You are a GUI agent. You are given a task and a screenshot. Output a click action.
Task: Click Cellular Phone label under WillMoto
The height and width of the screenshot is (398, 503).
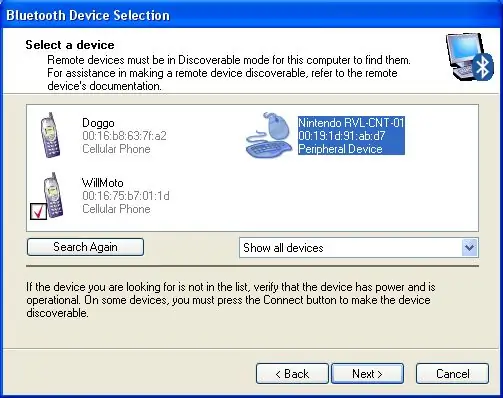coord(116,209)
